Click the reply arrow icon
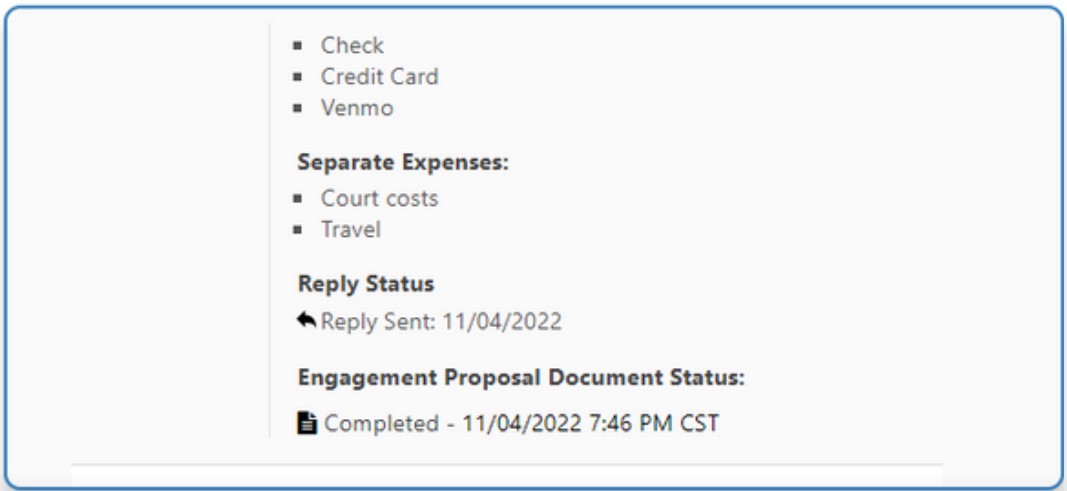Screen dimensions: 1067x491 click(306, 322)
